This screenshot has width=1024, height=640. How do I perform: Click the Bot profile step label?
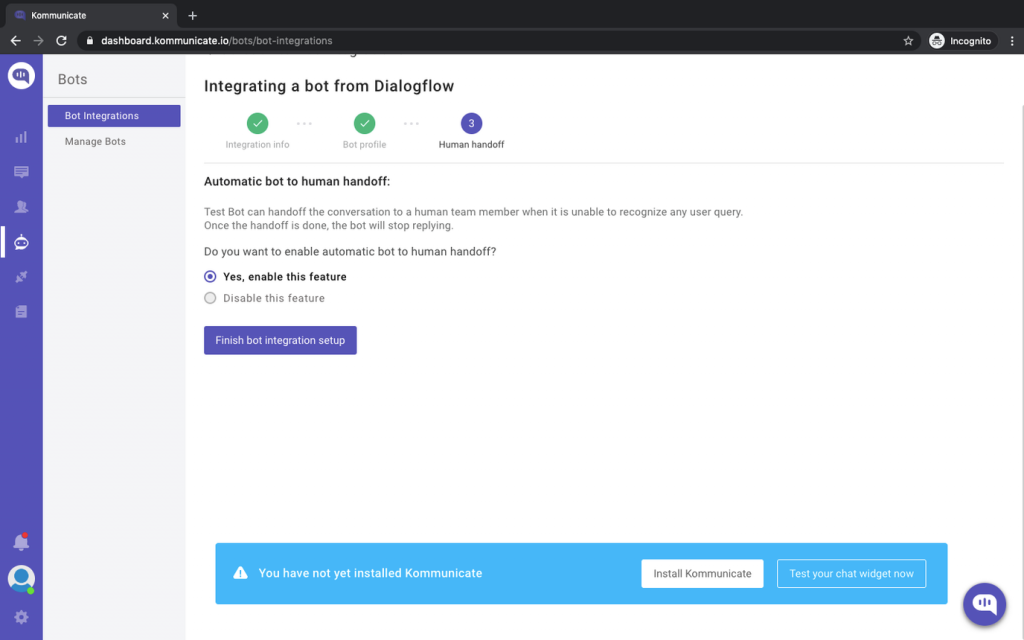pyautogui.click(x=364, y=144)
